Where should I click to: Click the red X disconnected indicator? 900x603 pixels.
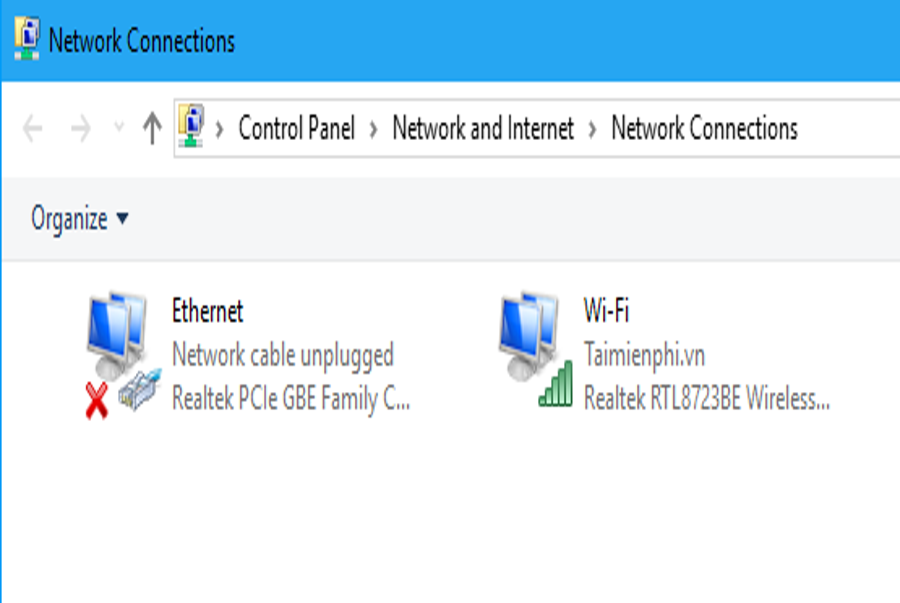[96, 401]
